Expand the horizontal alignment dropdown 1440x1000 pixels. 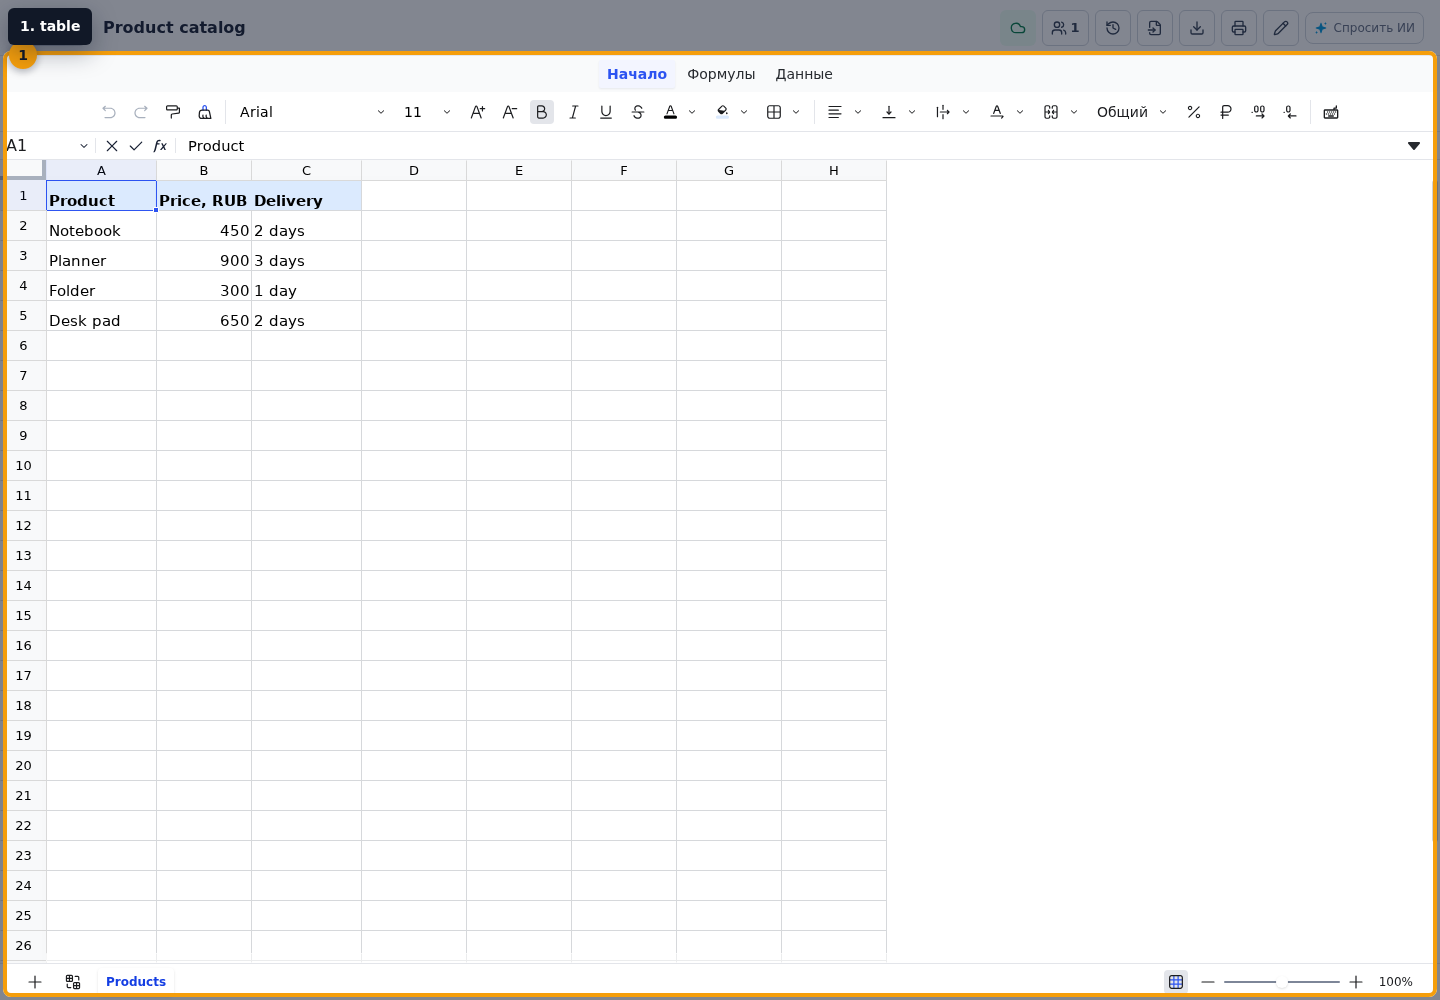858,112
